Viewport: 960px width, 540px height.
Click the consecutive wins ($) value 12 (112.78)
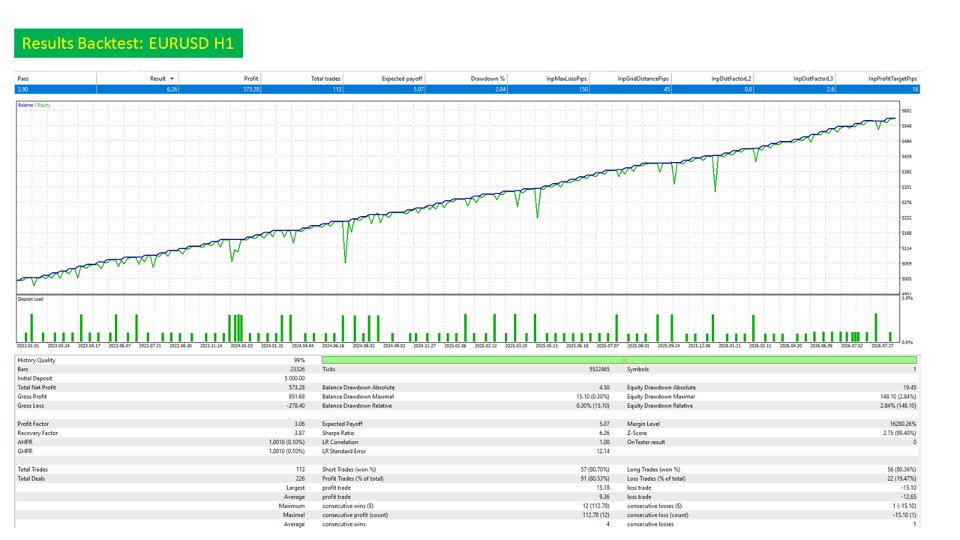tap(596, 506)
